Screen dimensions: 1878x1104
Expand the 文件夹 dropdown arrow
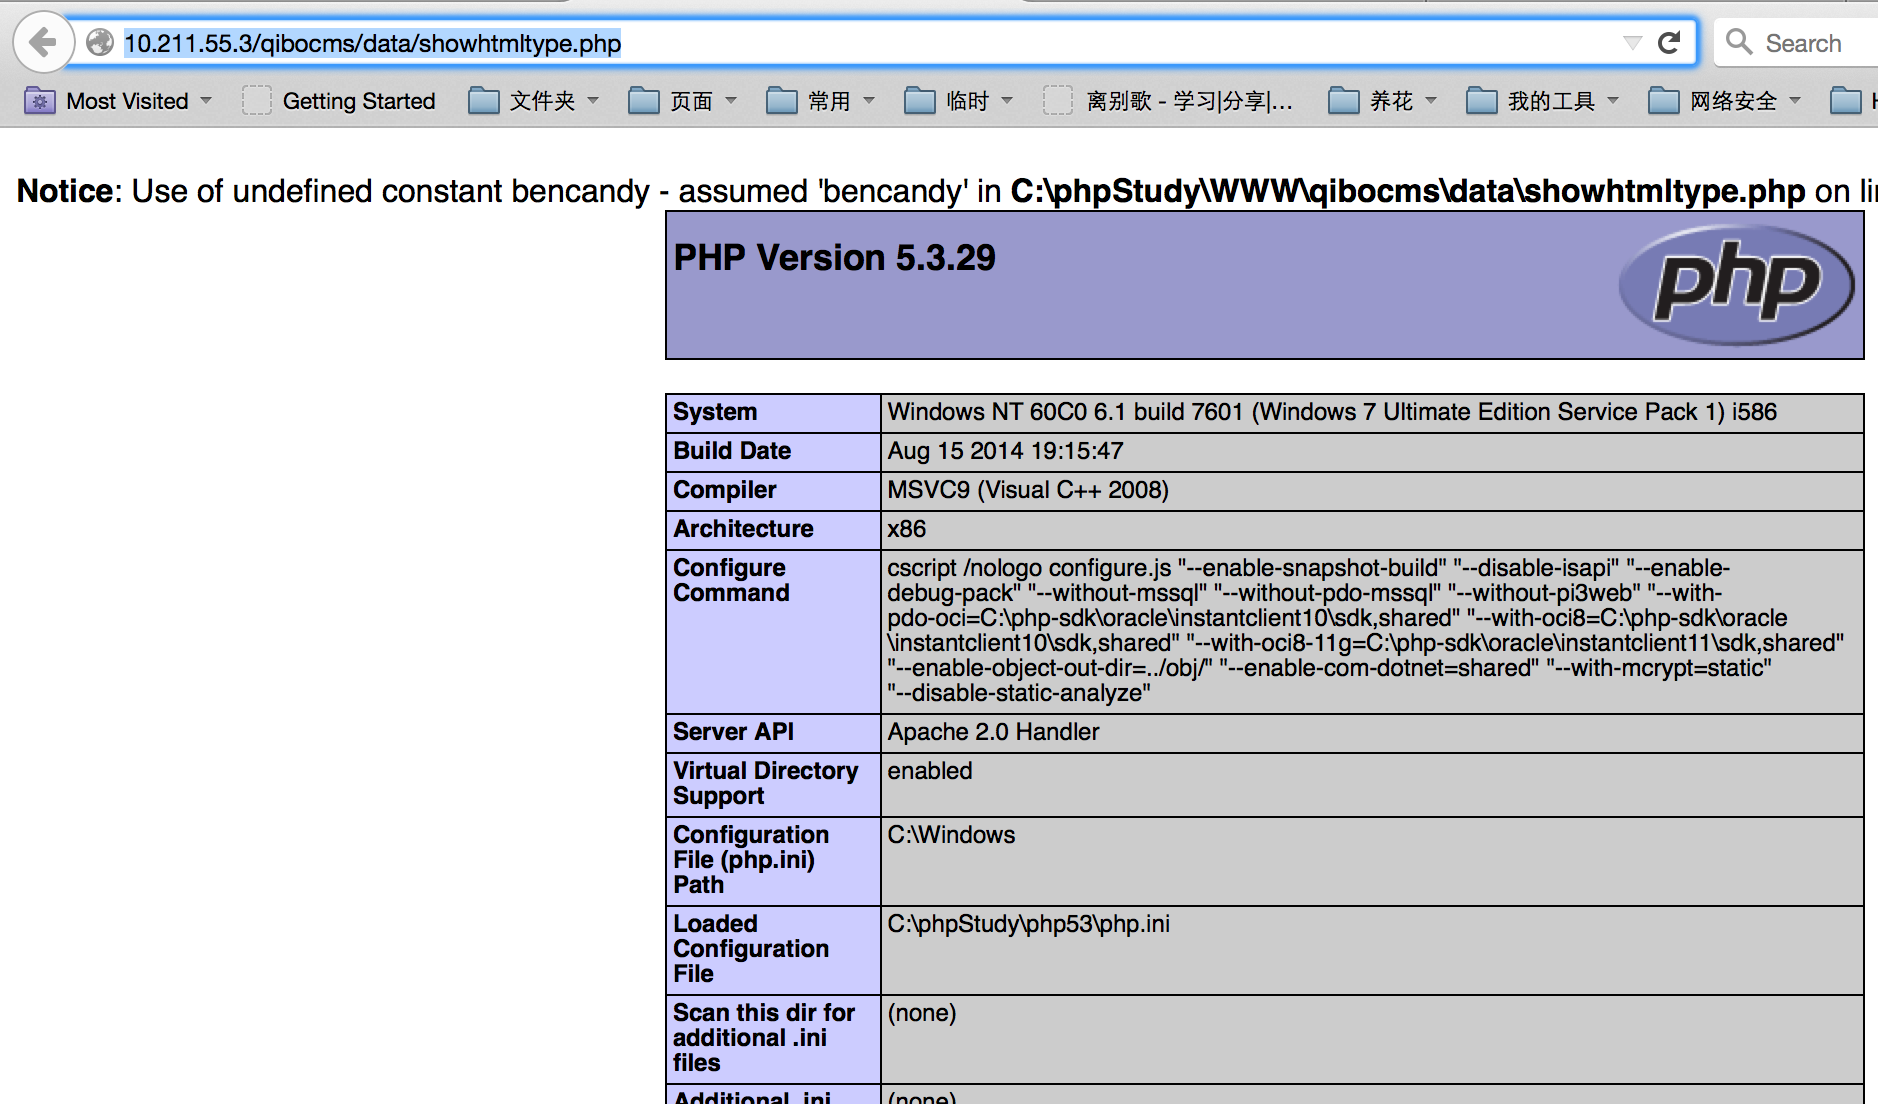593,101
